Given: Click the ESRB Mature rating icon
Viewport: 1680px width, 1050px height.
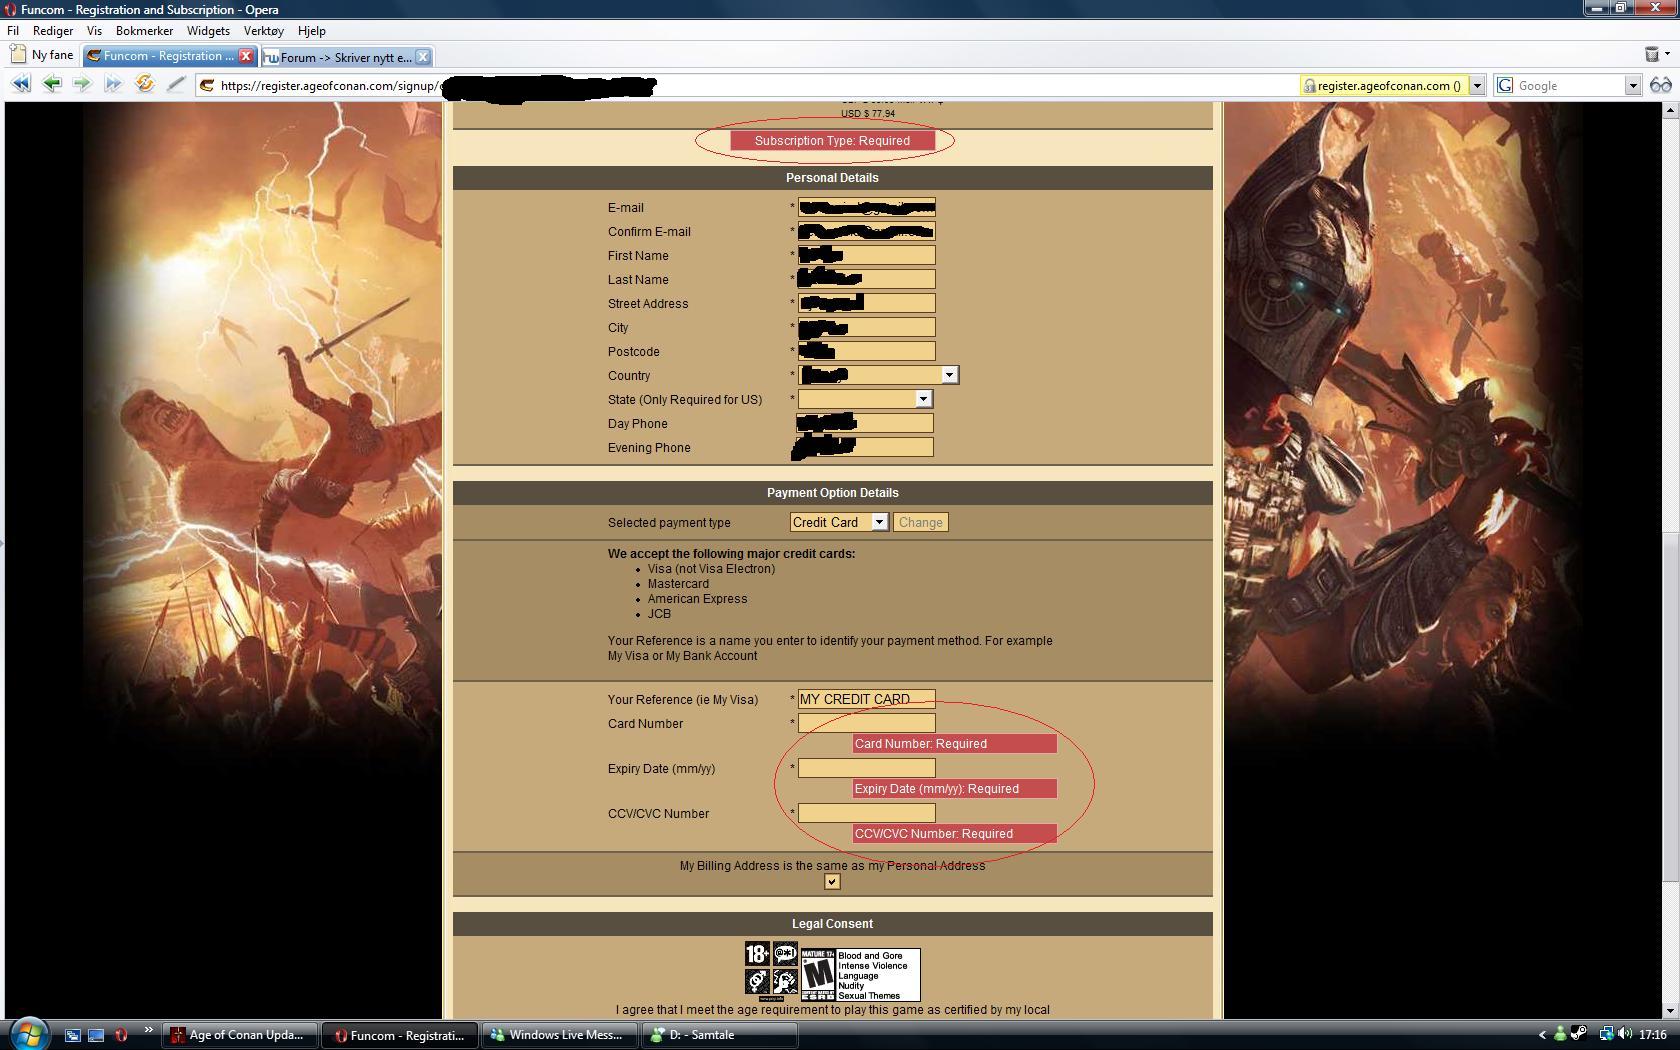Looking at the screenshot, I should click(818, 975).
